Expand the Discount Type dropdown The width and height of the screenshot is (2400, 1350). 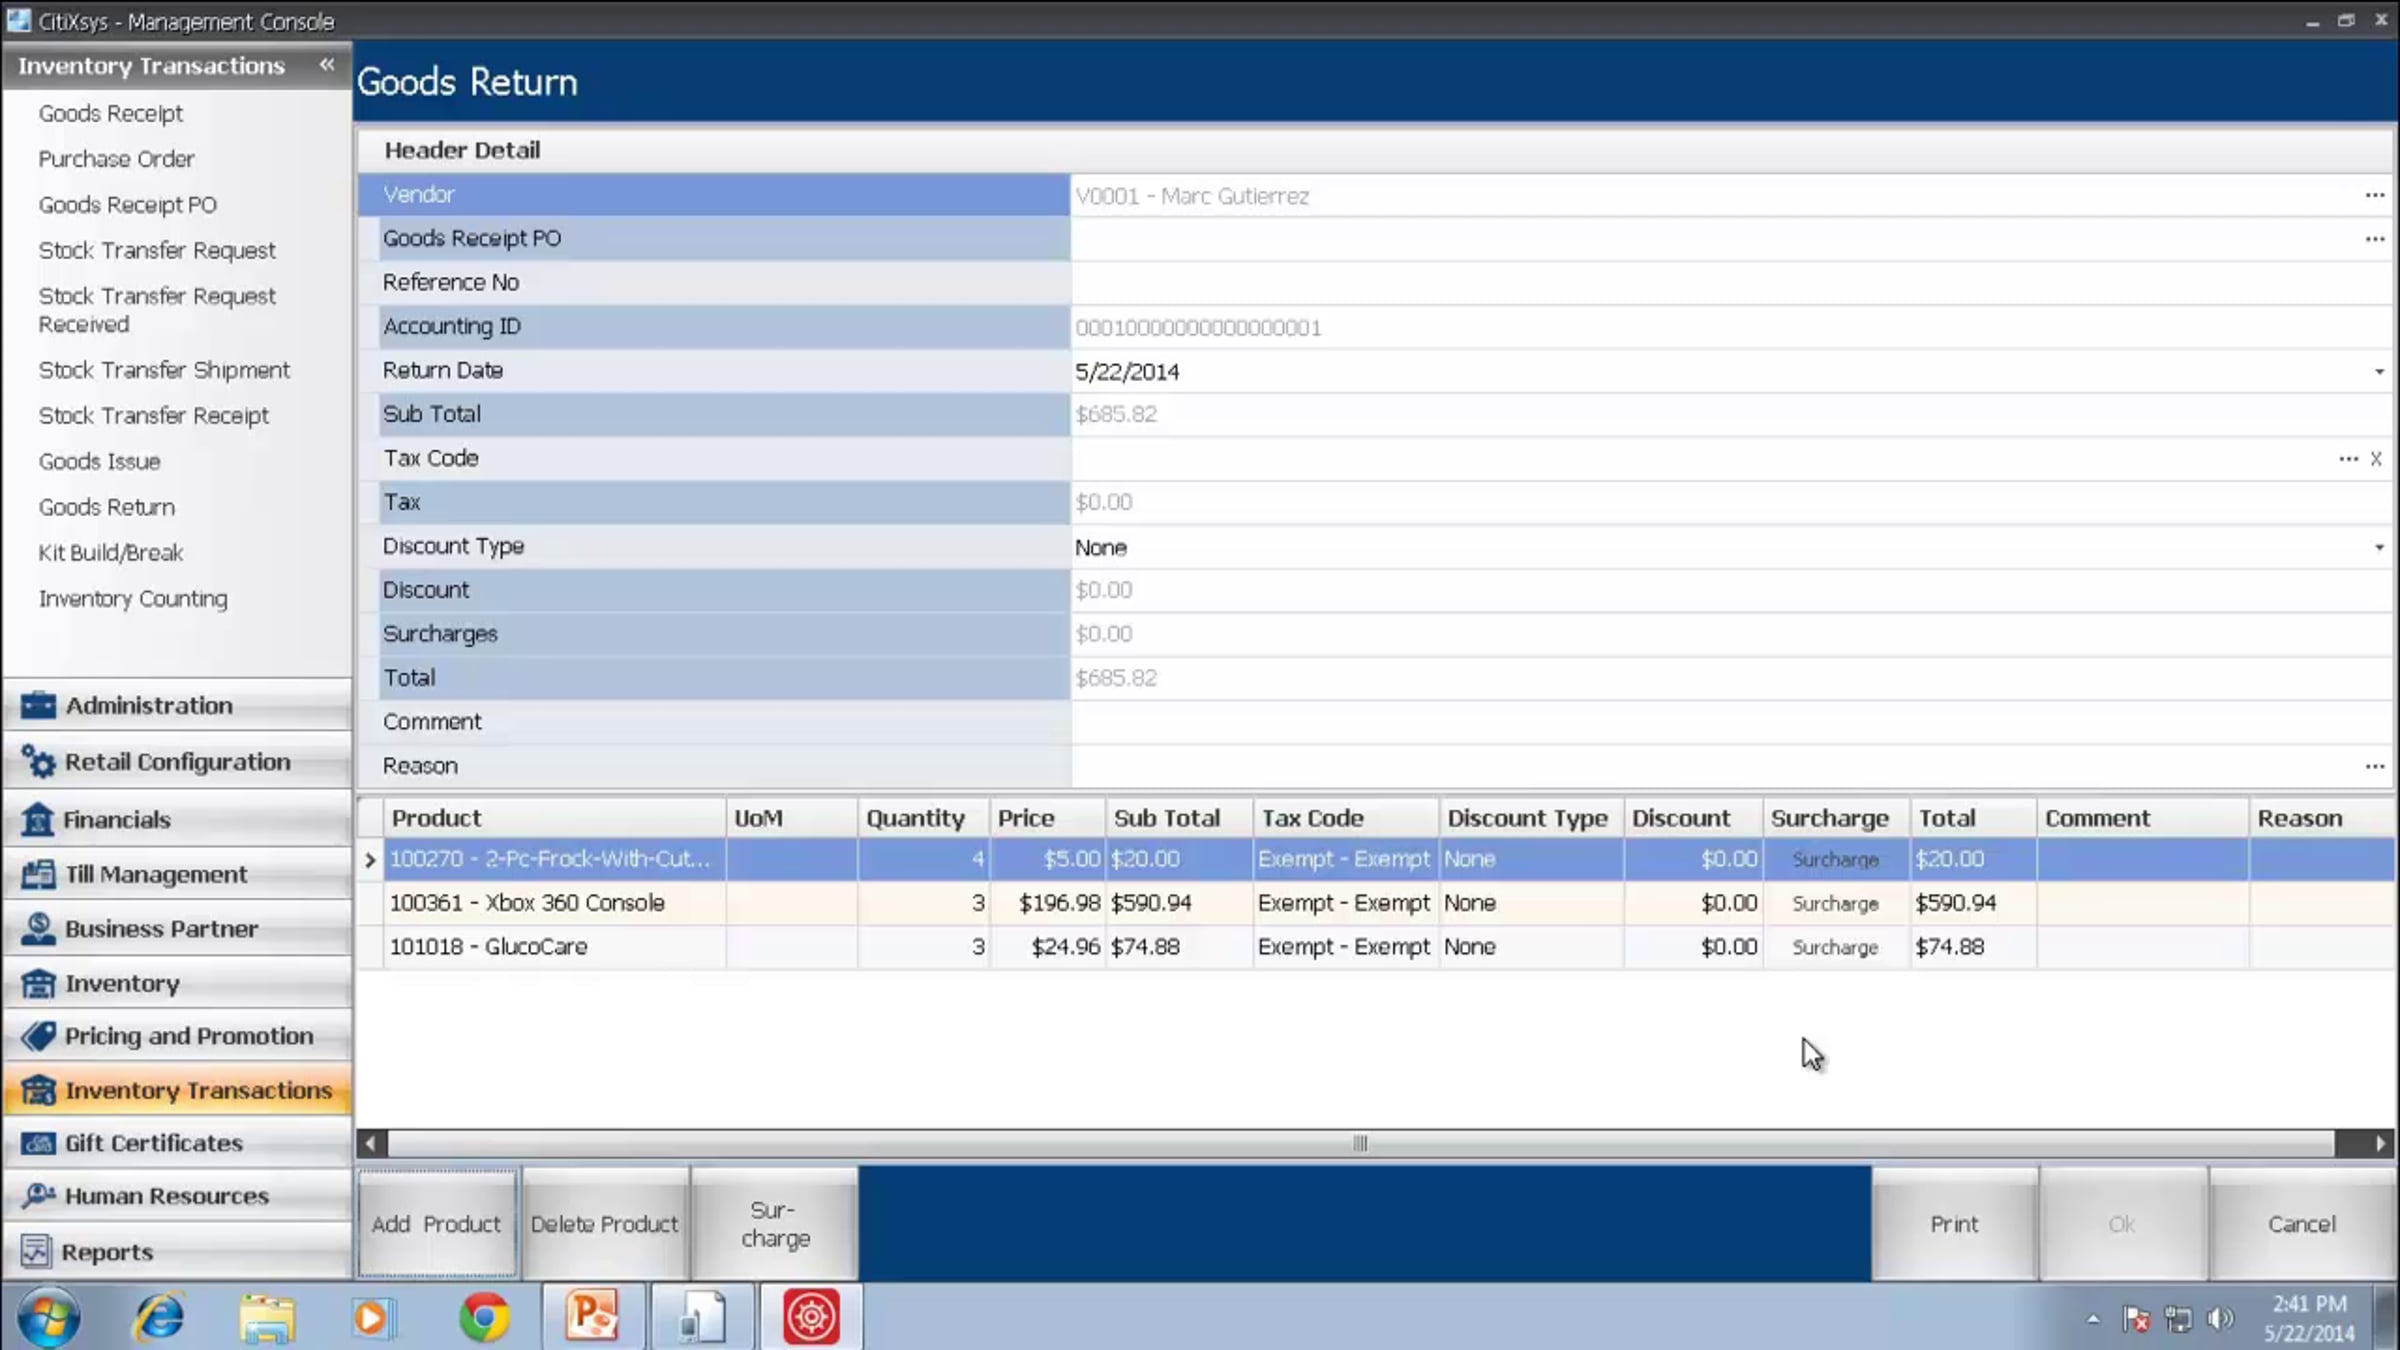[2379, 548]
